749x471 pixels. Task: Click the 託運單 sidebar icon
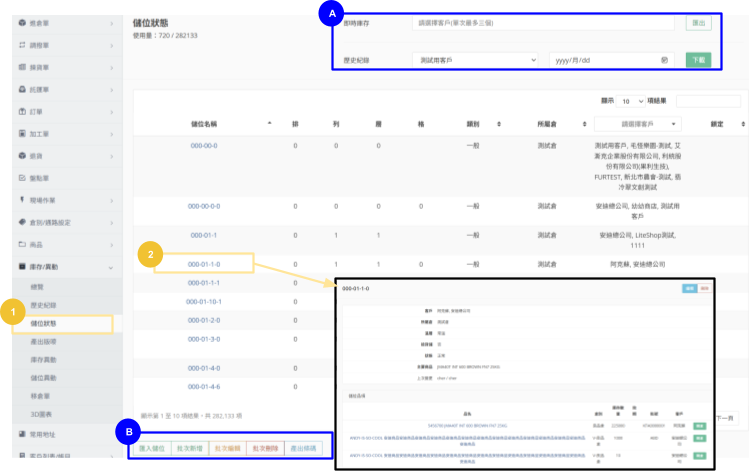[x=22, y=89]
